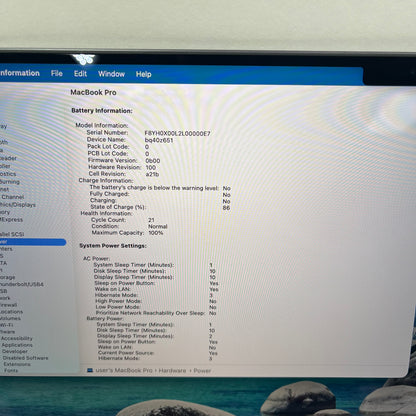The image size is (416, 416).
Task: Open the Help menu
Action: tap(144, 74)
